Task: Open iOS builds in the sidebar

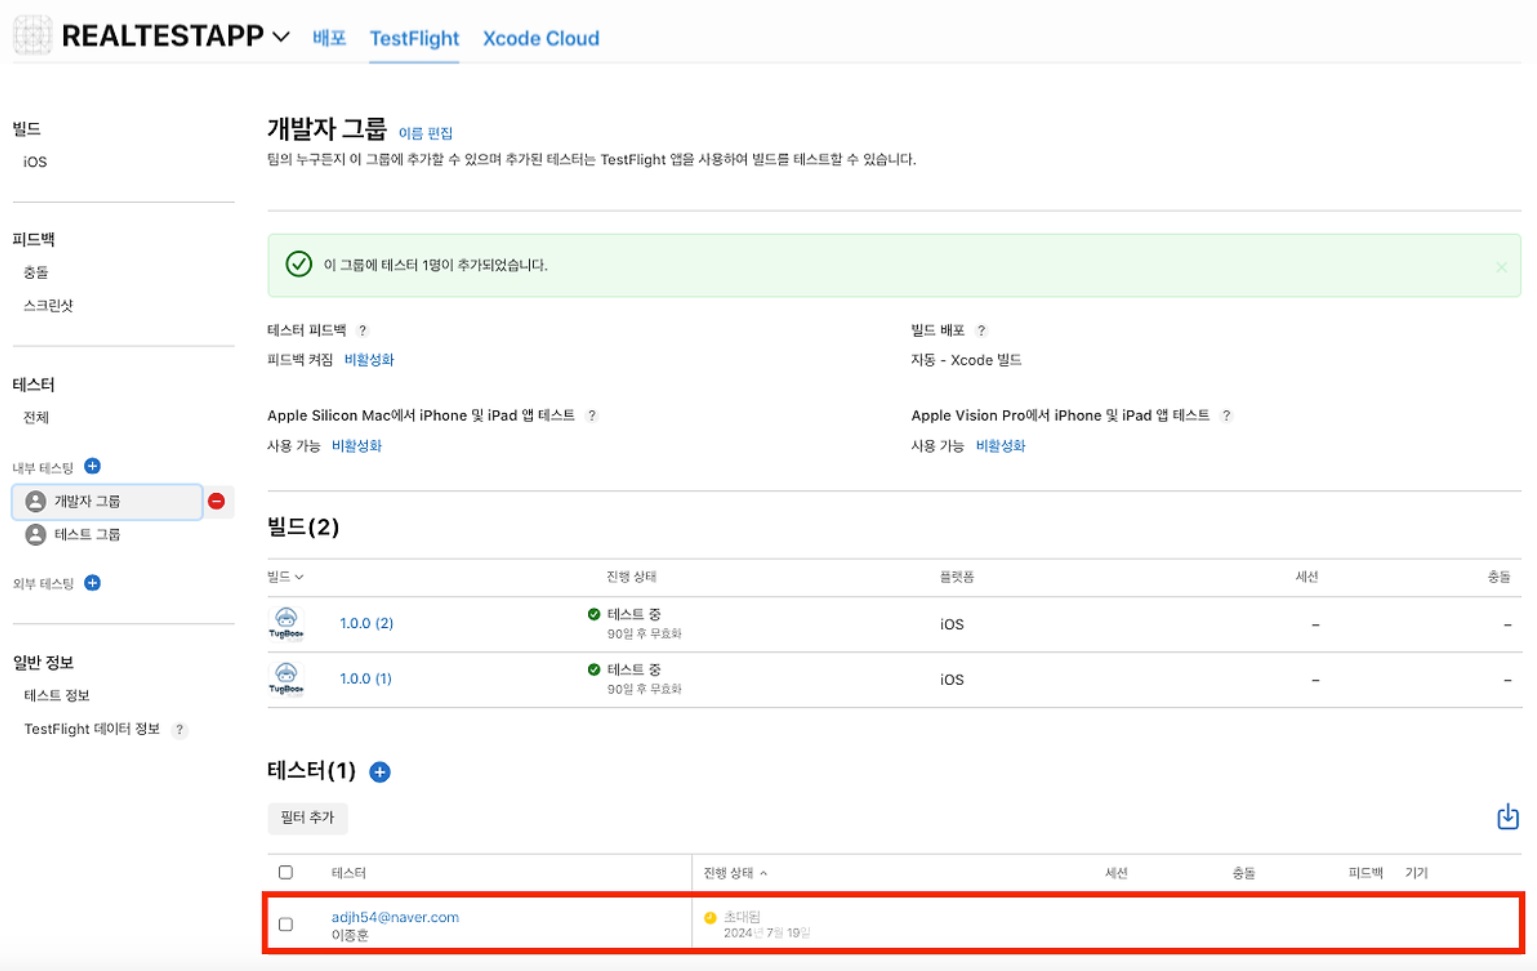Action: coord(35,162)
